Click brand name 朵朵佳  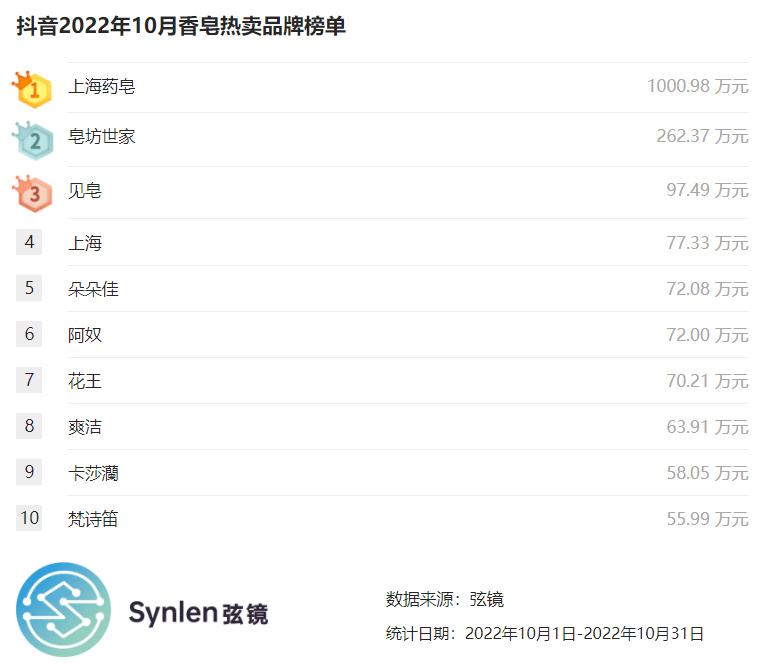point(93,289)
